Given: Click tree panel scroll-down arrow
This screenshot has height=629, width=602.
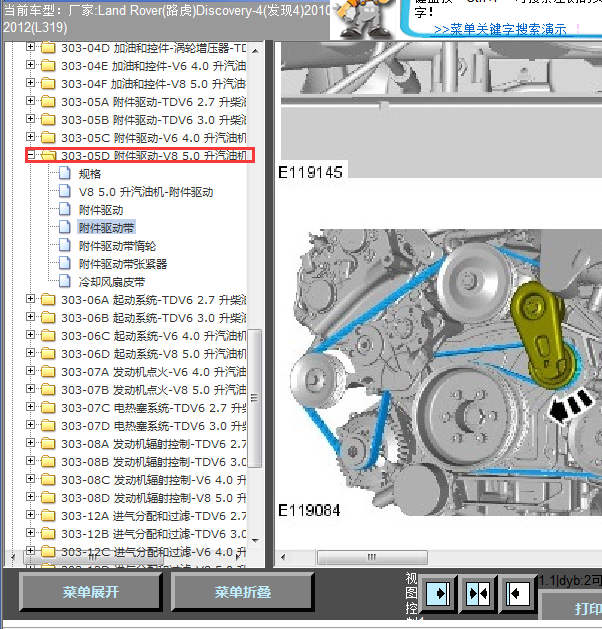Looking at the screenshot, I should (x=255, y=540).
